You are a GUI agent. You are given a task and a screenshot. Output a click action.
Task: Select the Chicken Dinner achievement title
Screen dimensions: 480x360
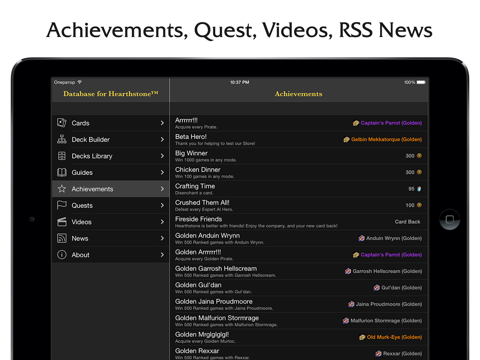(198, 169)
